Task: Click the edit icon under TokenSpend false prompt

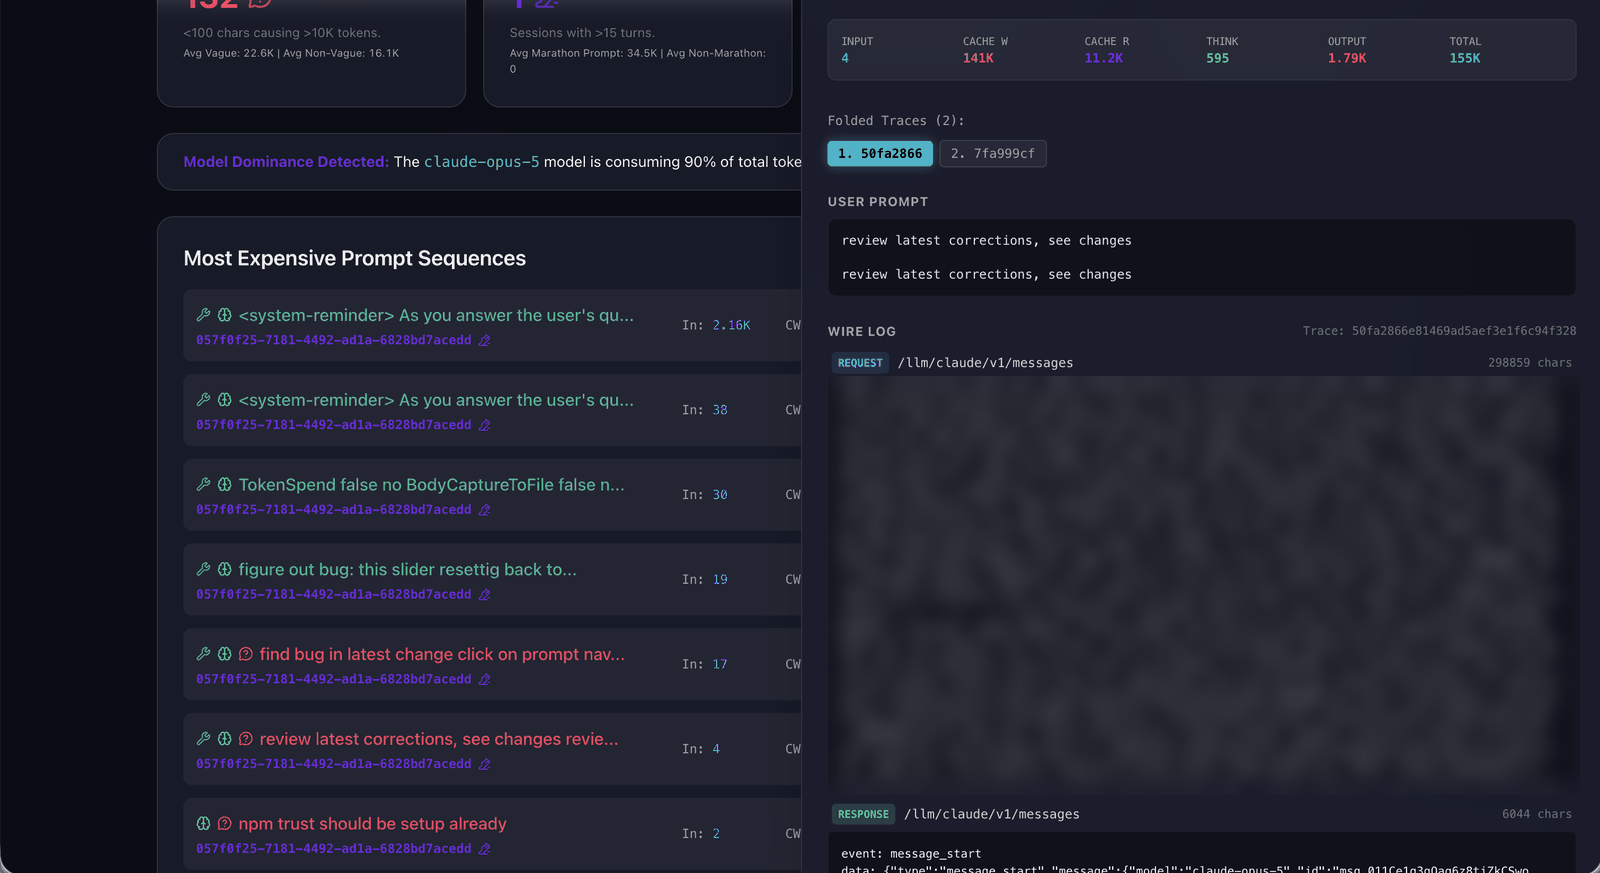Action: click(484, 510)
